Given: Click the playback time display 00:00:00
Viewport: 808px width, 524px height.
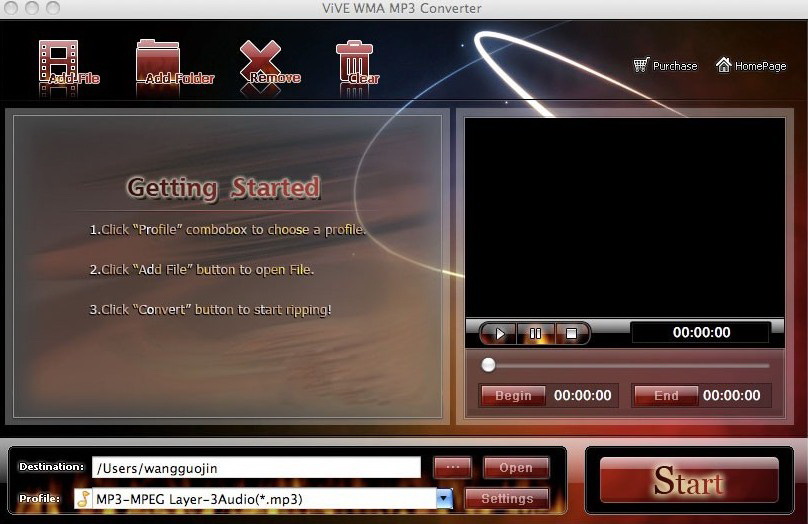Looking at the screenshot, I should point(701,332).
